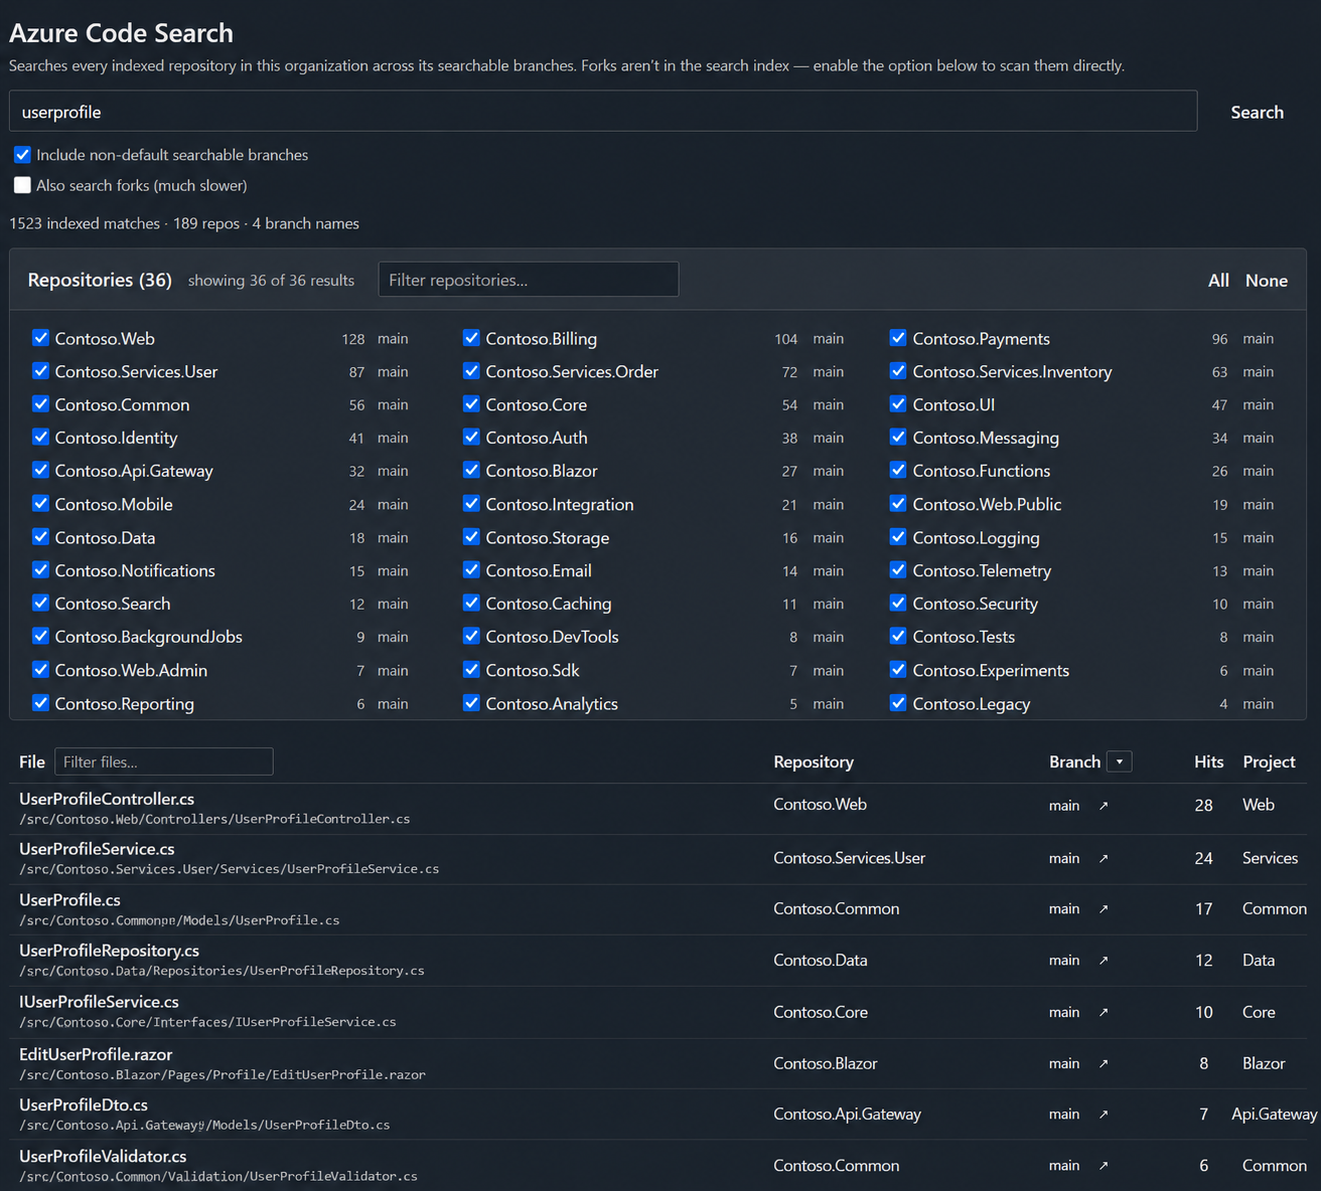Select Contoso.Services.Inventory repository label
This screenshot has width=1321, height=1191.
1012,372
